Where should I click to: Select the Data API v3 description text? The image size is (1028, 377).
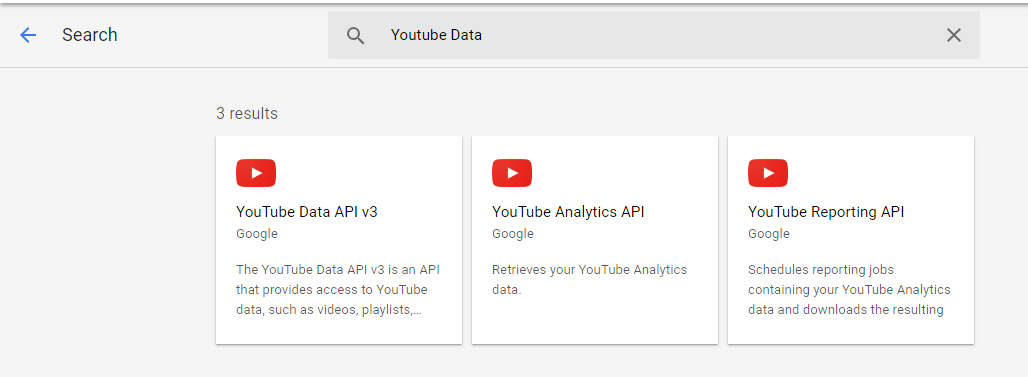(x=332, y=290)
